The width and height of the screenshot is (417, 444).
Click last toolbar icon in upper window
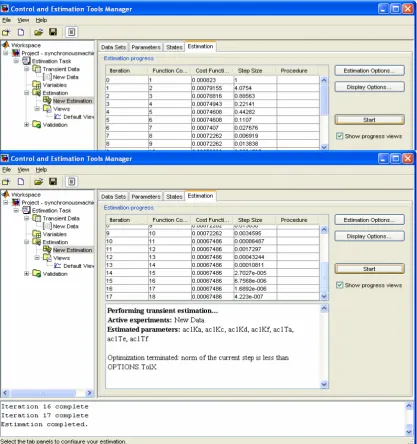[x=71, y=32]
